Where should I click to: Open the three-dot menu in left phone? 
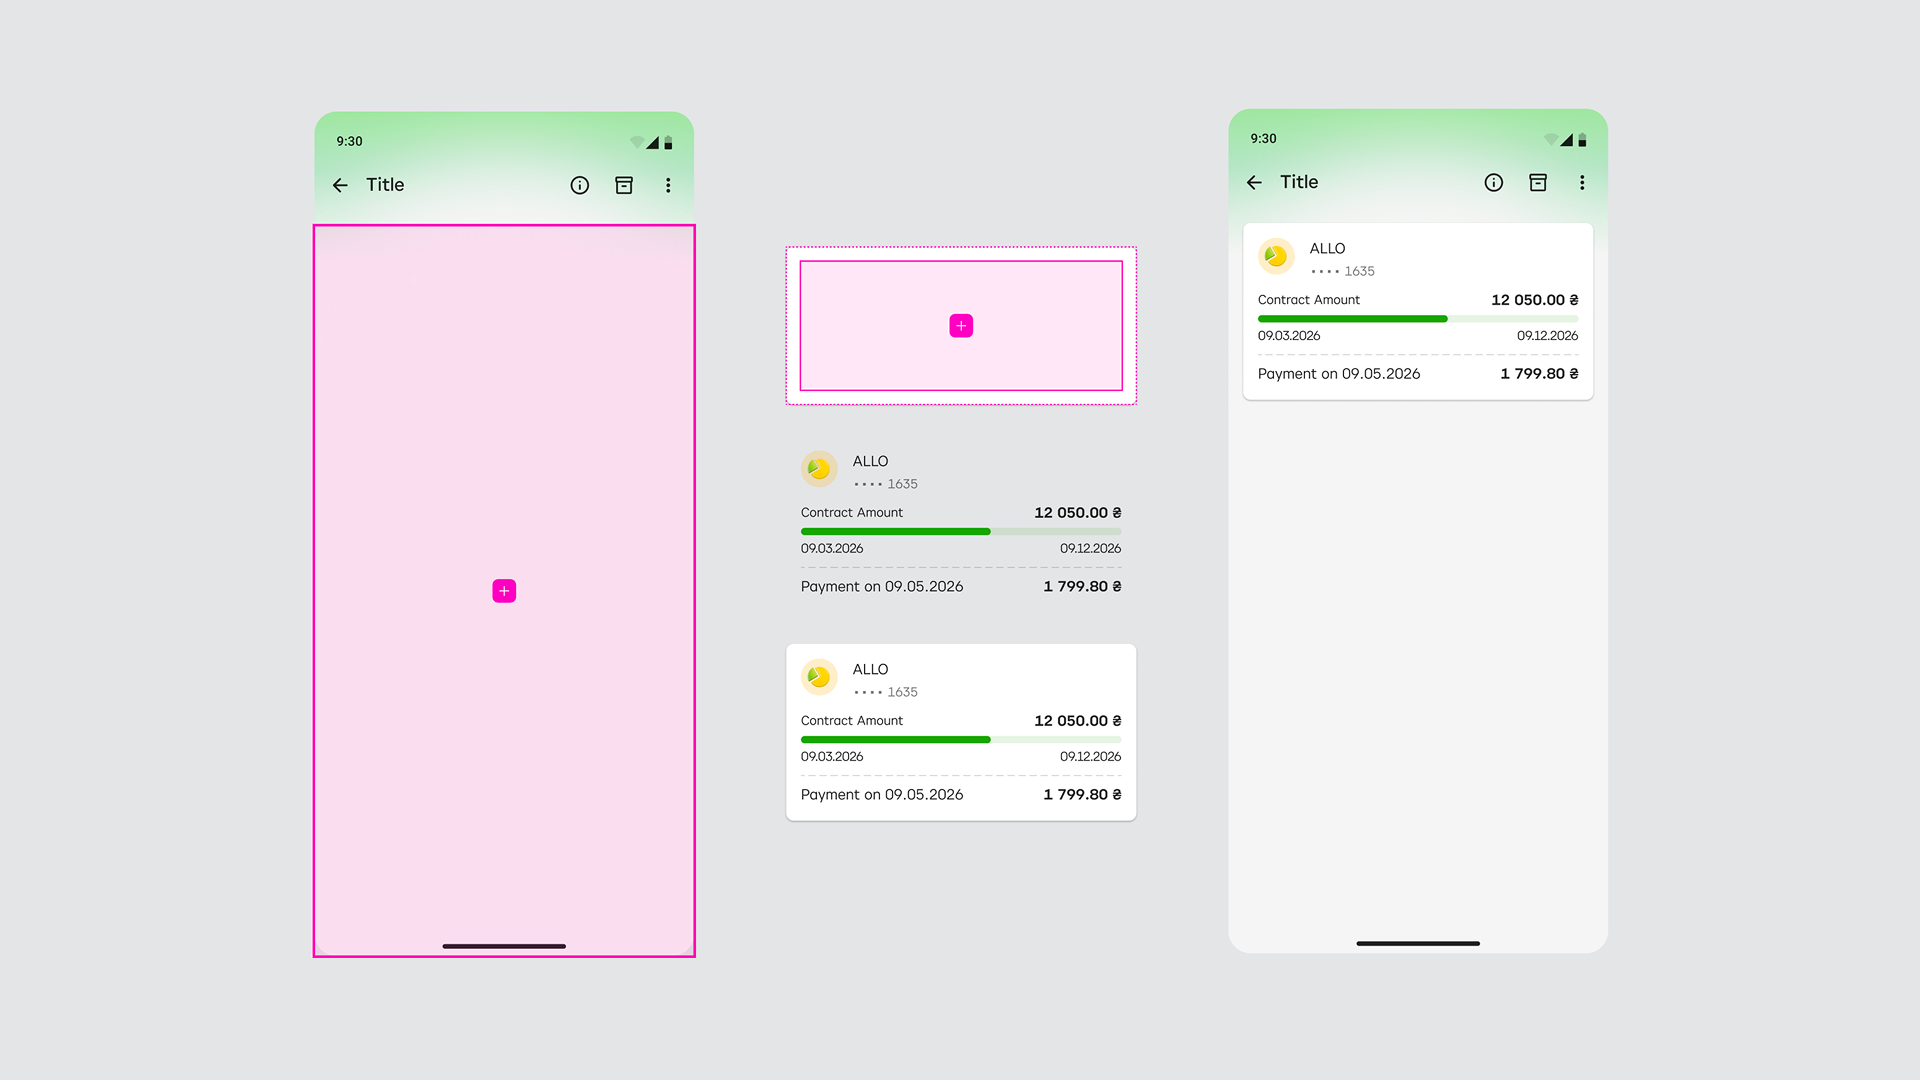pyautogui.click(x=668, y=185)
